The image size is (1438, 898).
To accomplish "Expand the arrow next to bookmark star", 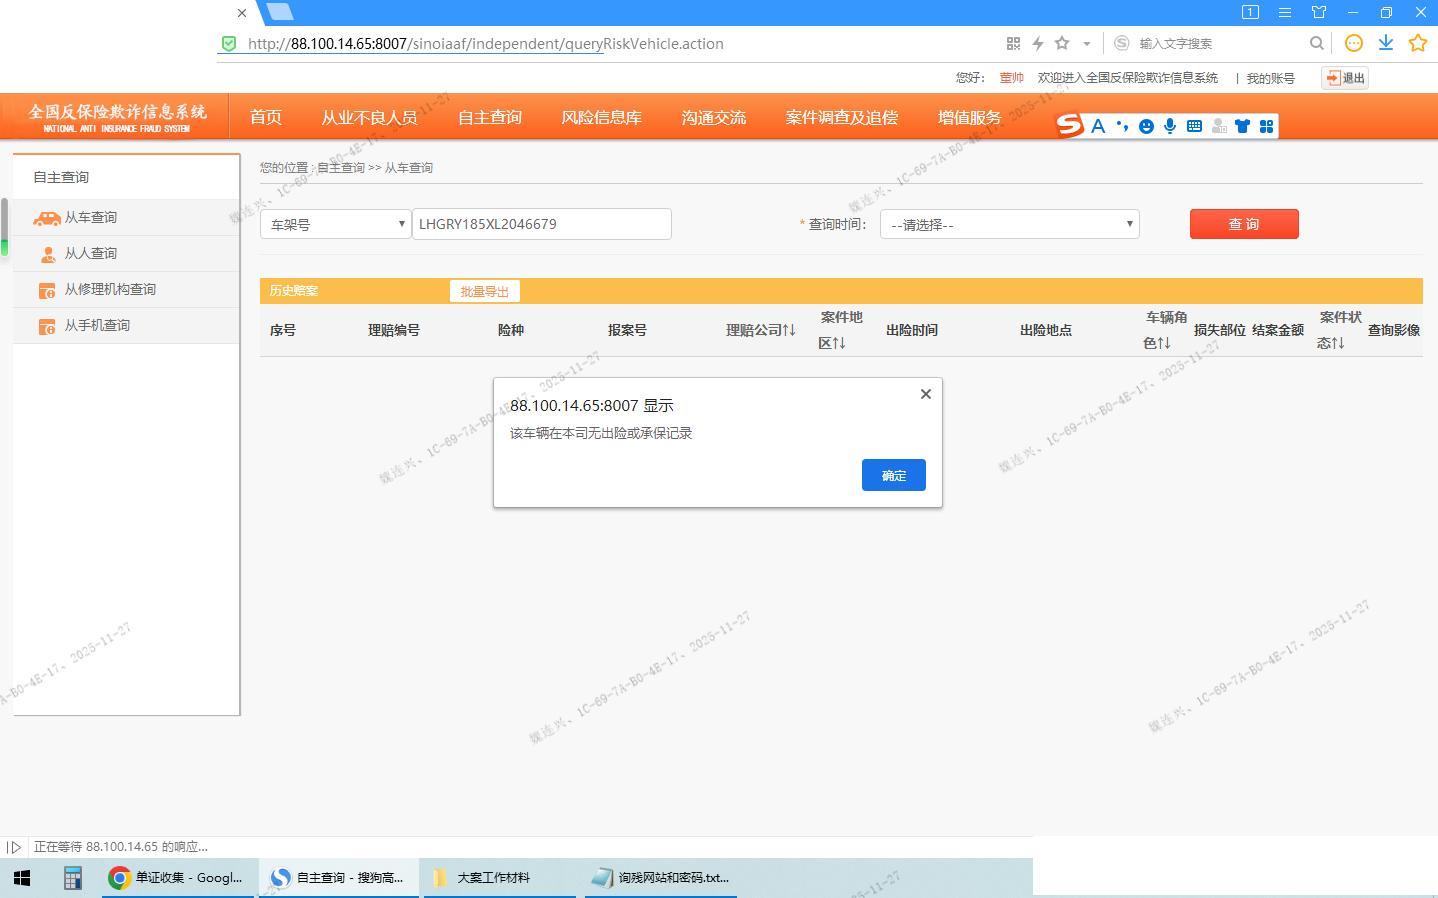I will pyautogui.click(x=1087, y=44).
